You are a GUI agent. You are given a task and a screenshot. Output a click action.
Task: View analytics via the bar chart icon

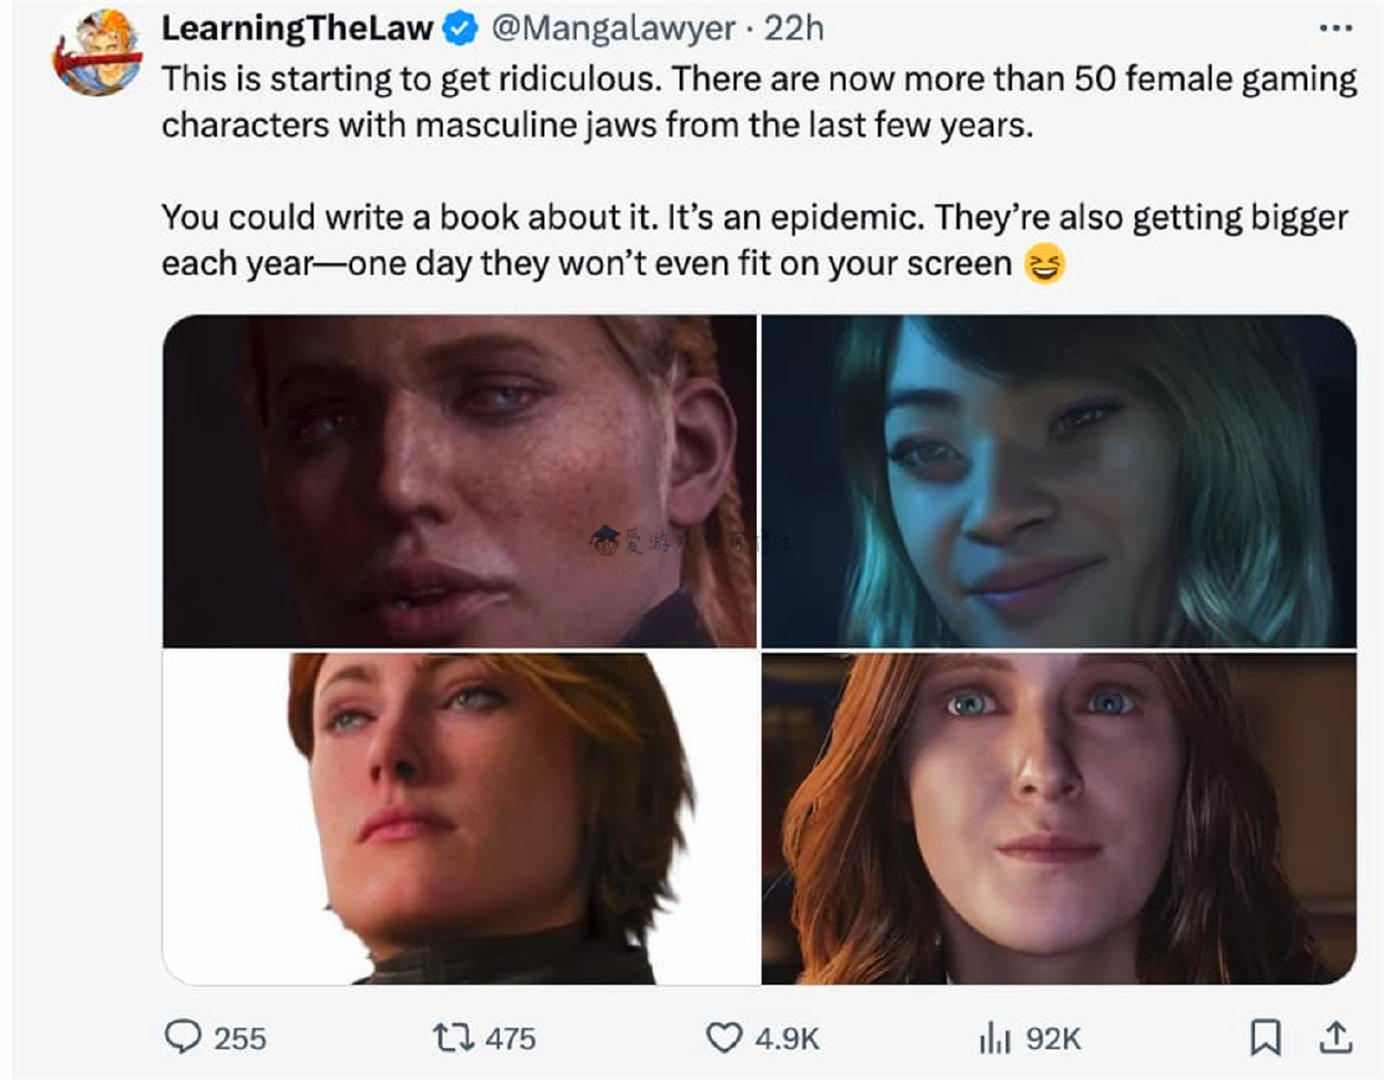pos(995,1038)
